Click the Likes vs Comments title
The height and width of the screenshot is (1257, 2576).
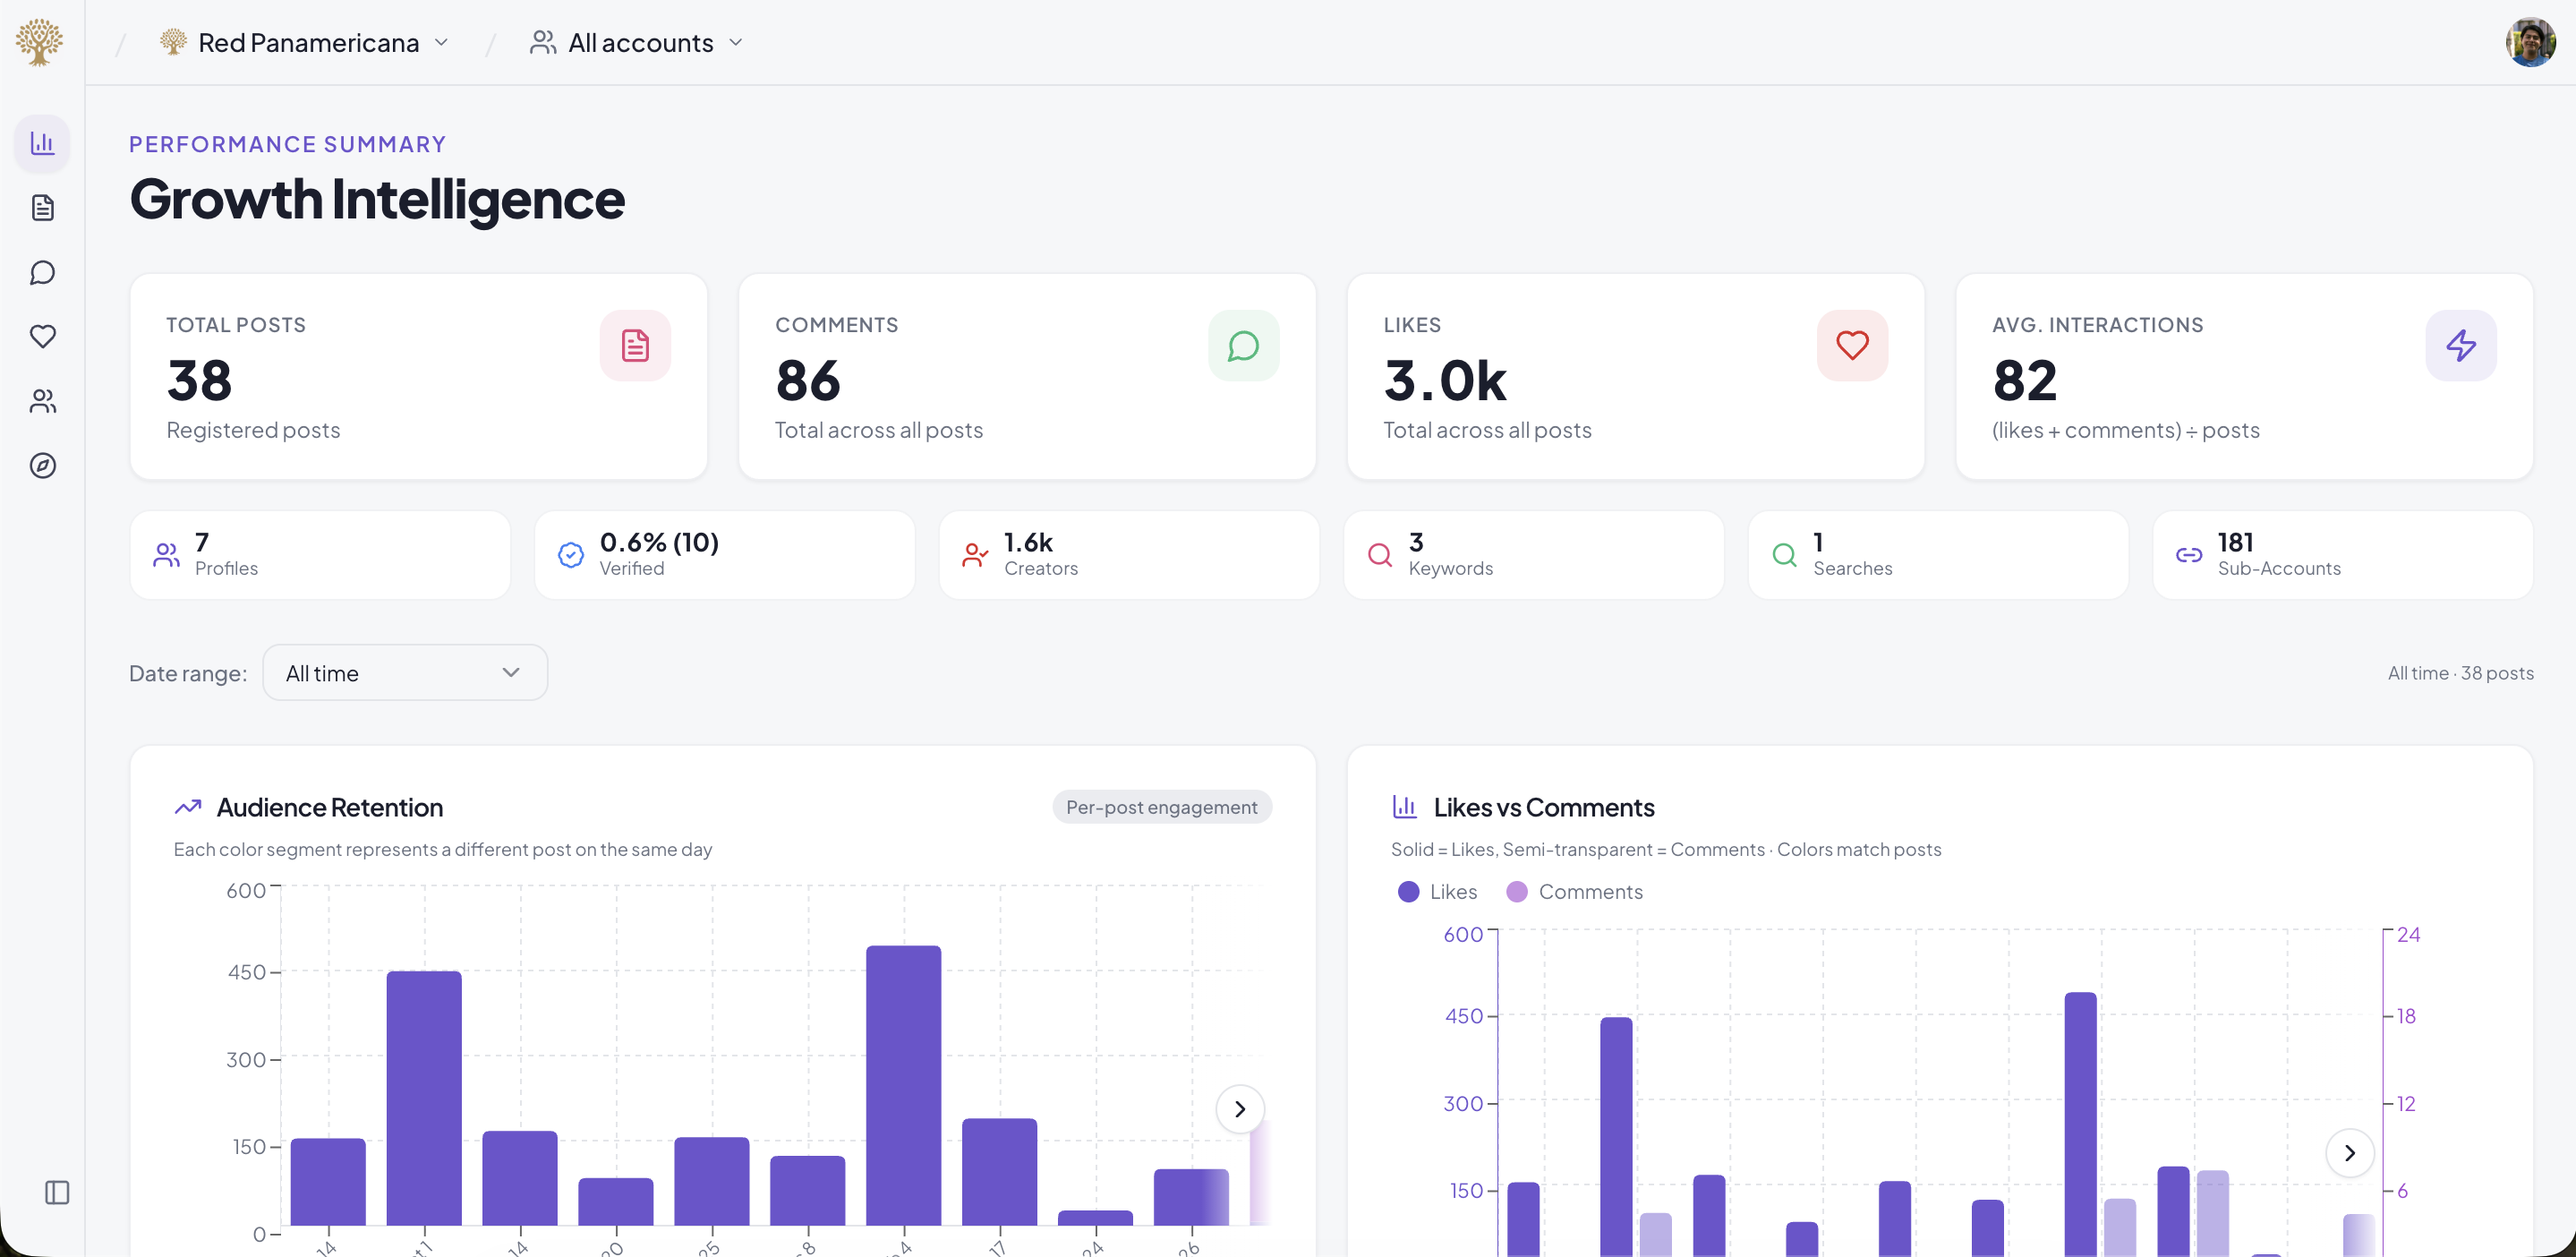pos(1544,807)
